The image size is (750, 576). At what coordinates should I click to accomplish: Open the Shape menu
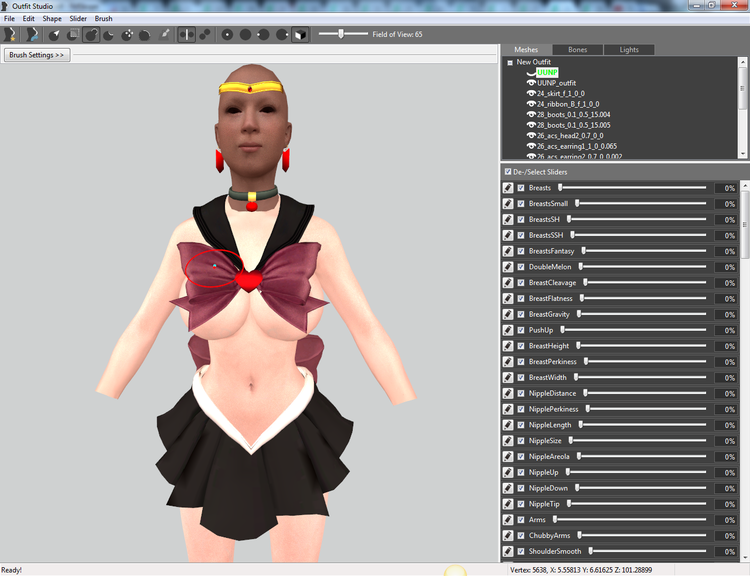coord(52,19)
